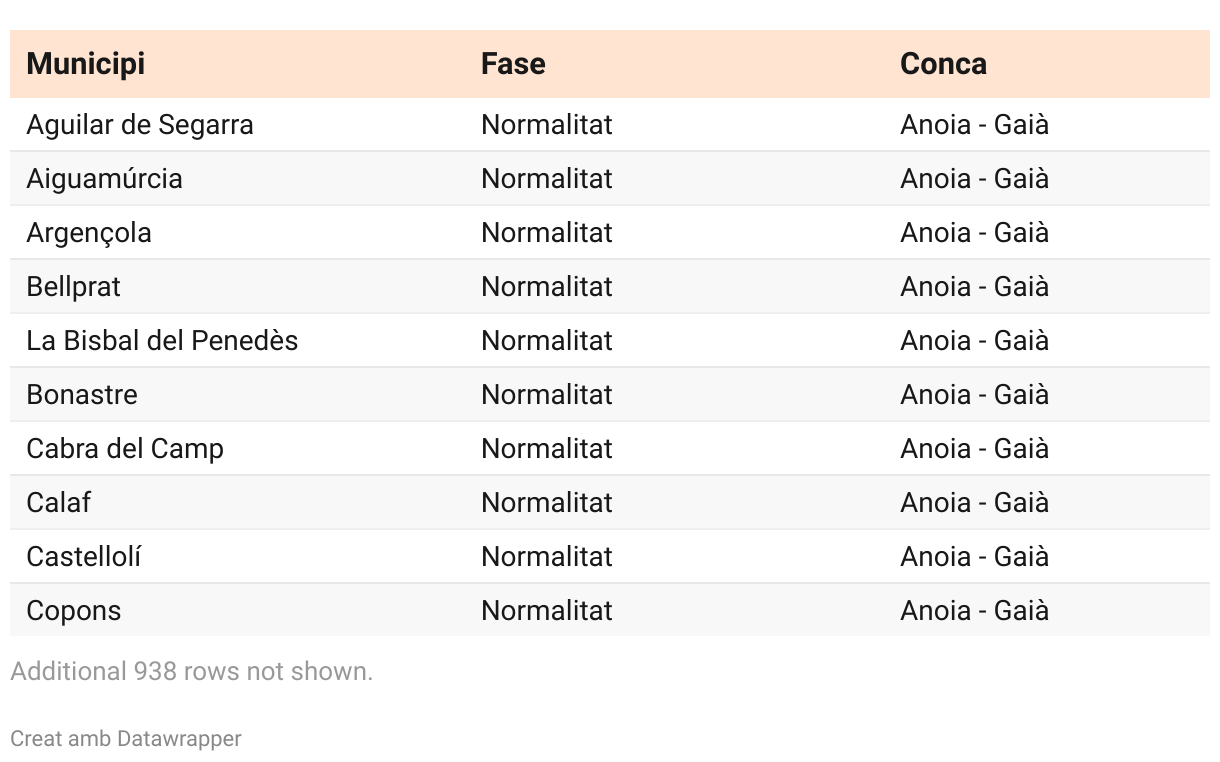Screen dimensions: 1220x762
Task: Click La Bisbal del Penedès
Action: [x=162, y=341]
